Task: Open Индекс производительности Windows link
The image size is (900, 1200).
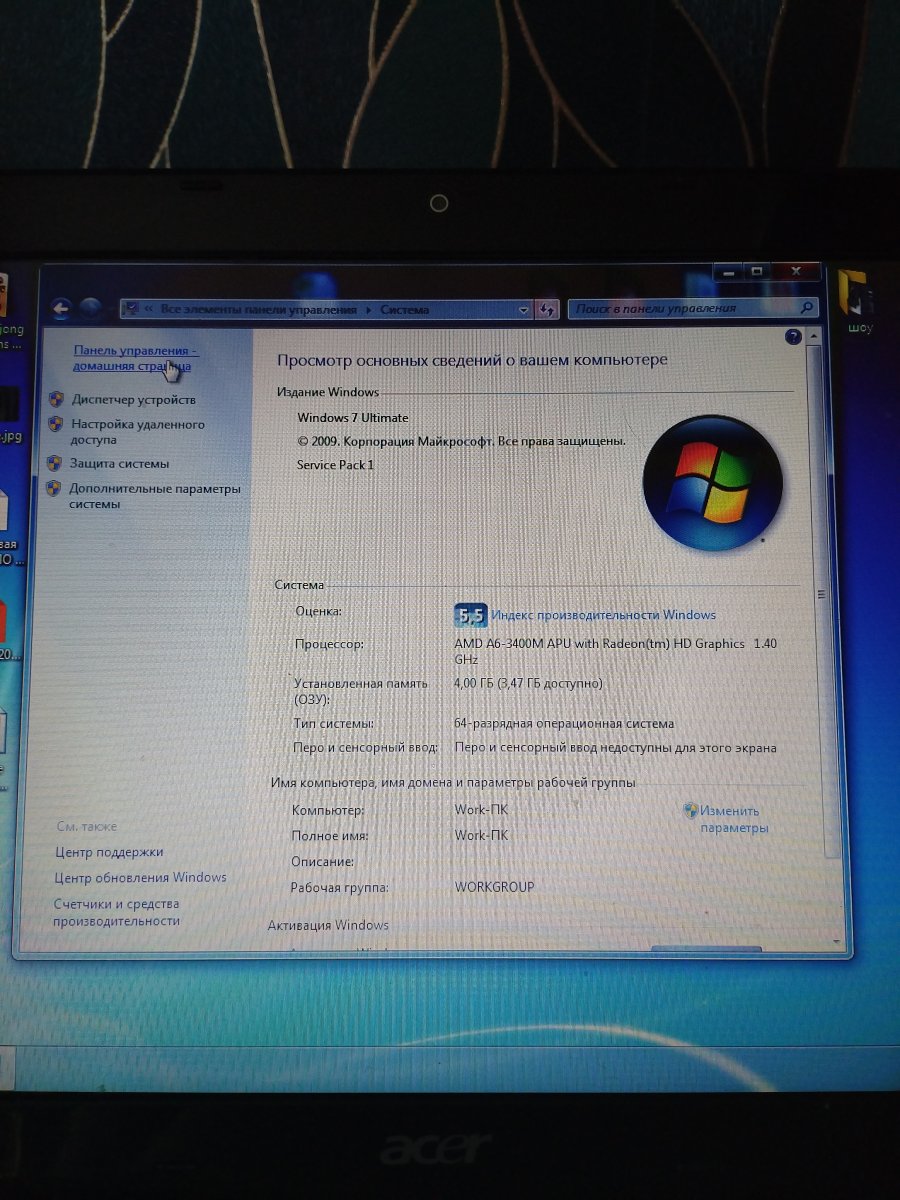Action: (603, 614)
